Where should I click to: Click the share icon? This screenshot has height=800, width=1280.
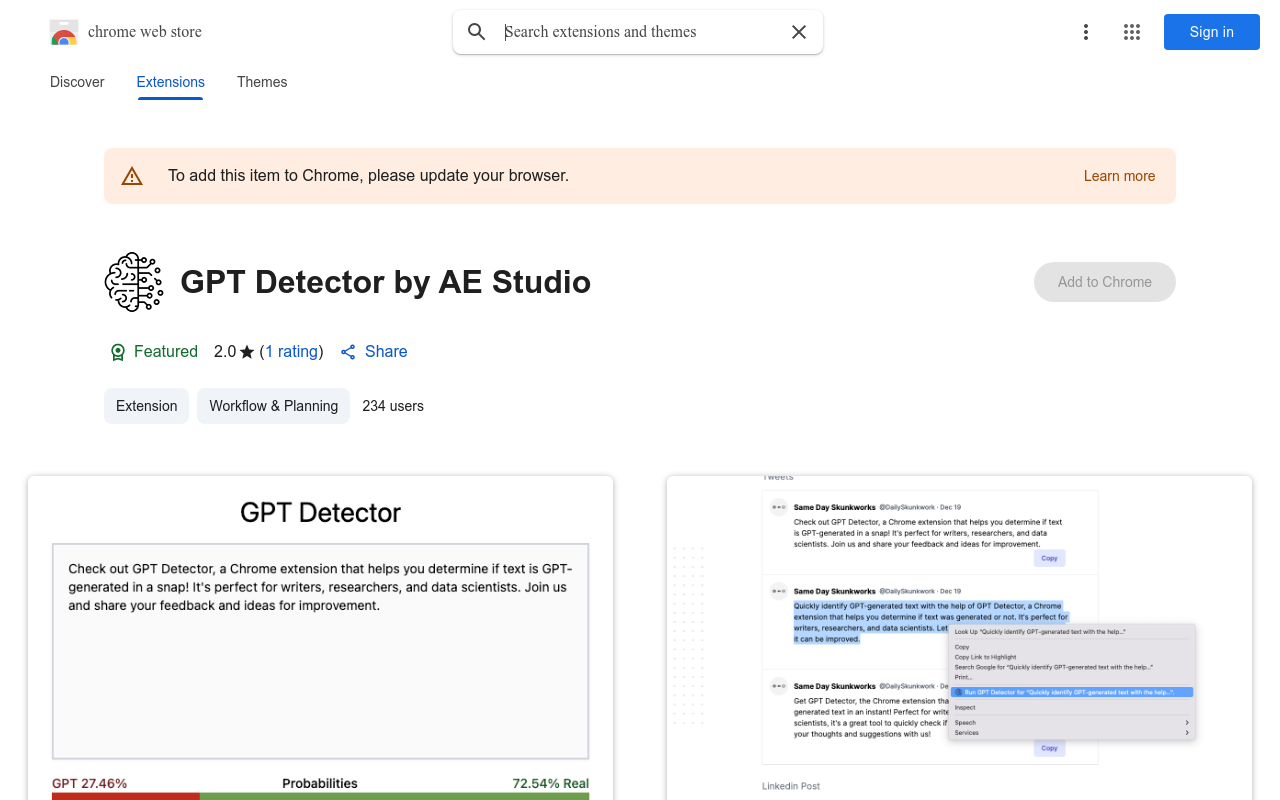click(x=348, y=352)
